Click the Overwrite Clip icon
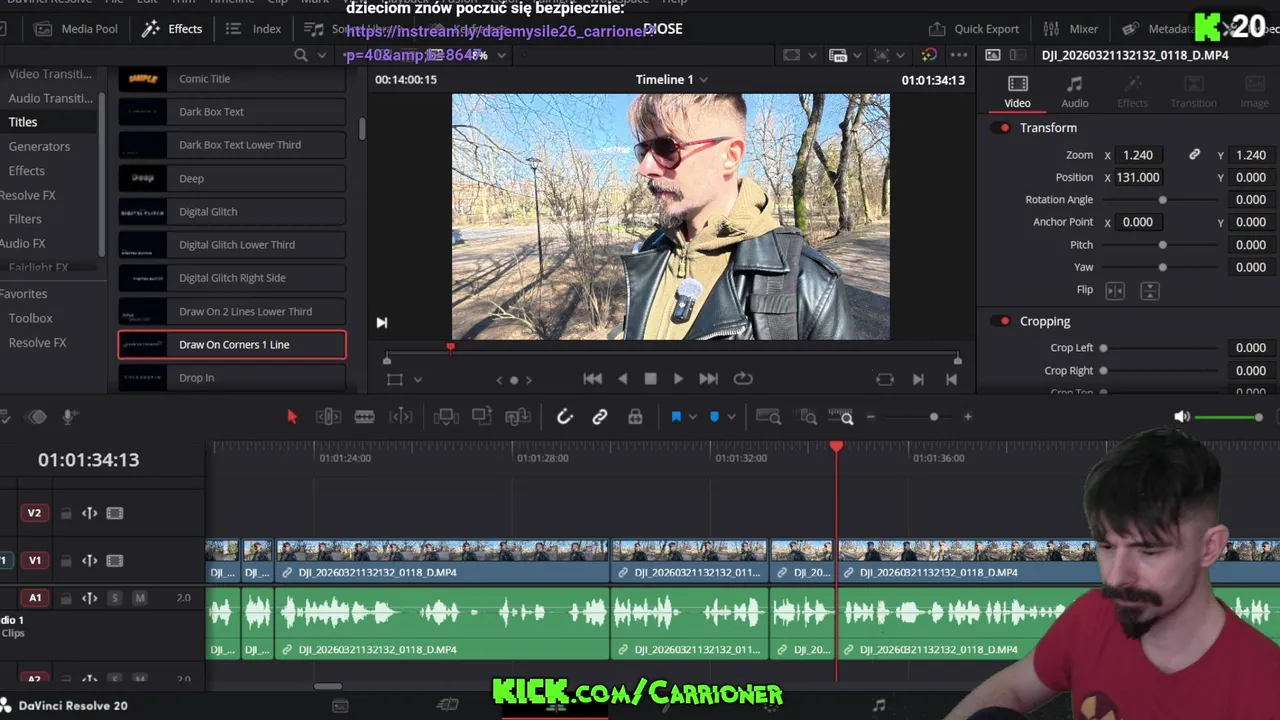The image size is (1280, 720). coord(482,417)
